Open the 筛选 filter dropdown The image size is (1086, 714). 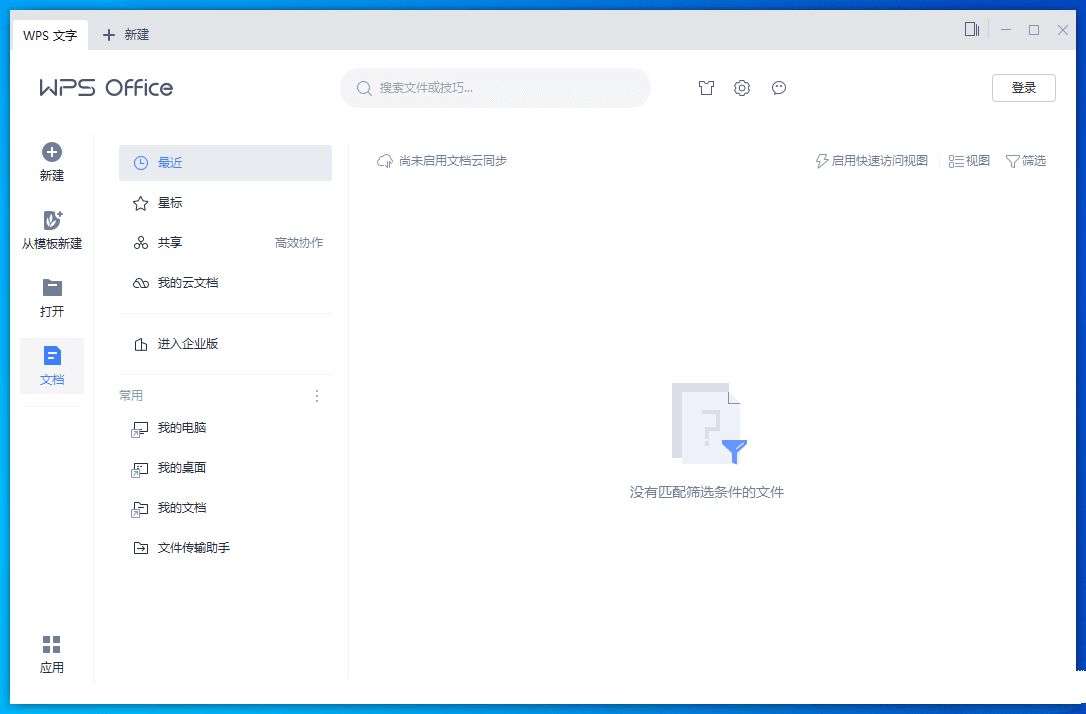coord(1026,161)
